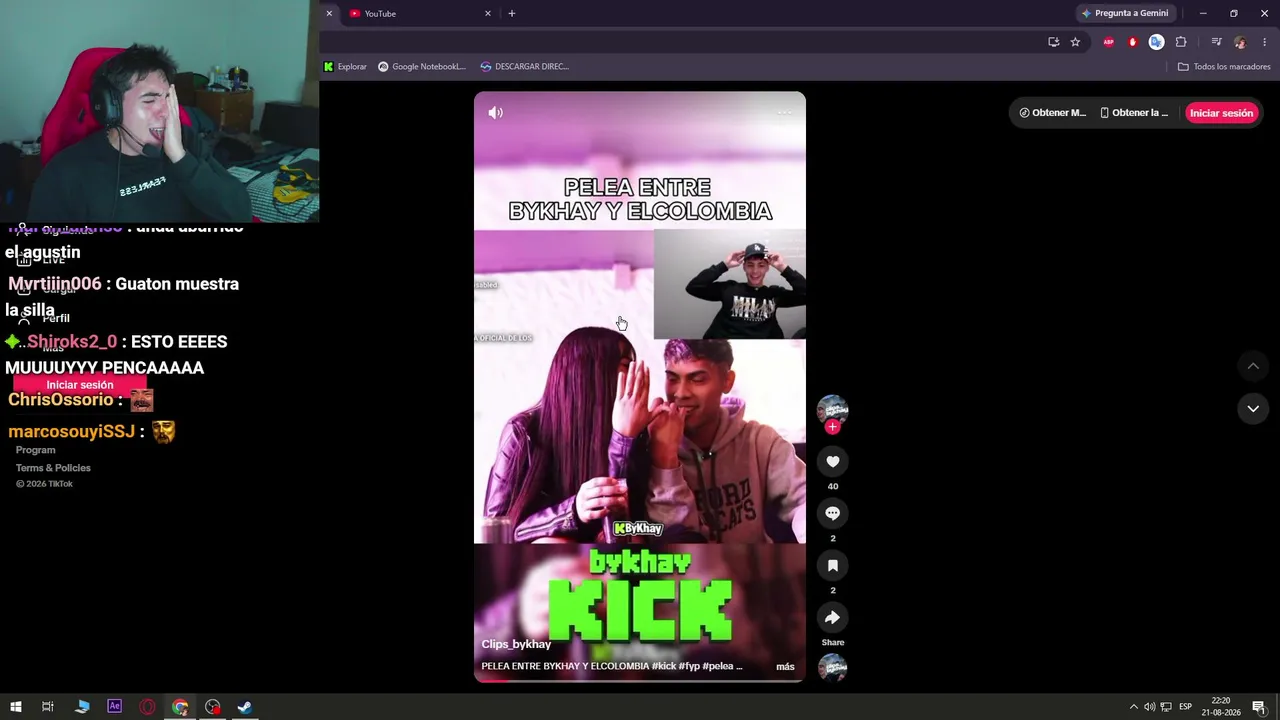Click 'Pregunta a Gemini' button

tap(1125, 14)
